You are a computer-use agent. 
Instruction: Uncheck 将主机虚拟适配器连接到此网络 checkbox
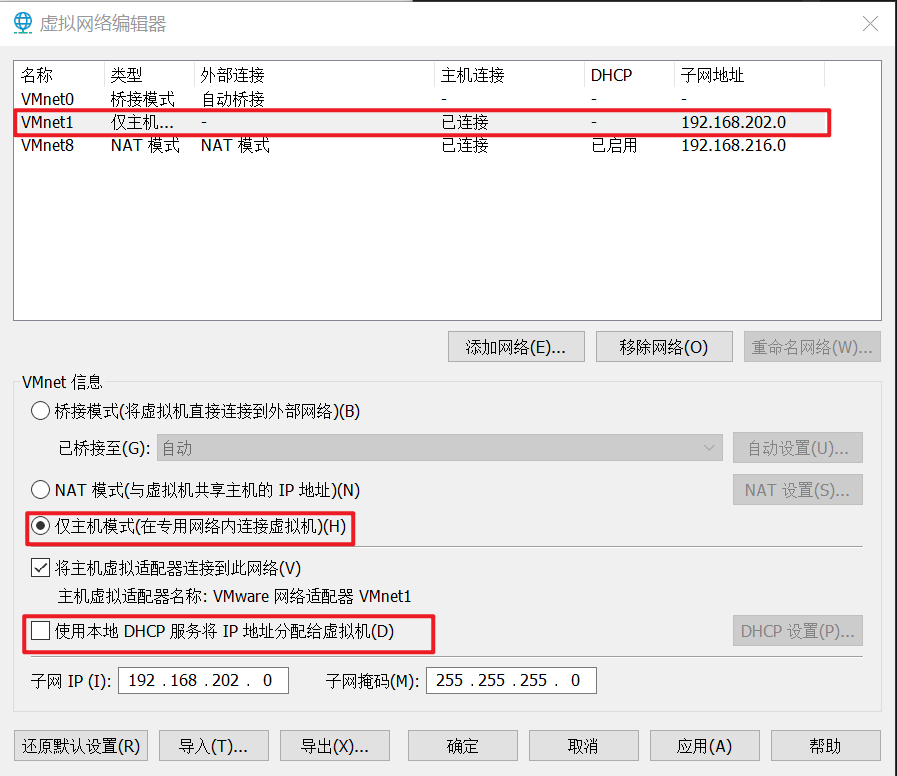(x=40, y=568)
